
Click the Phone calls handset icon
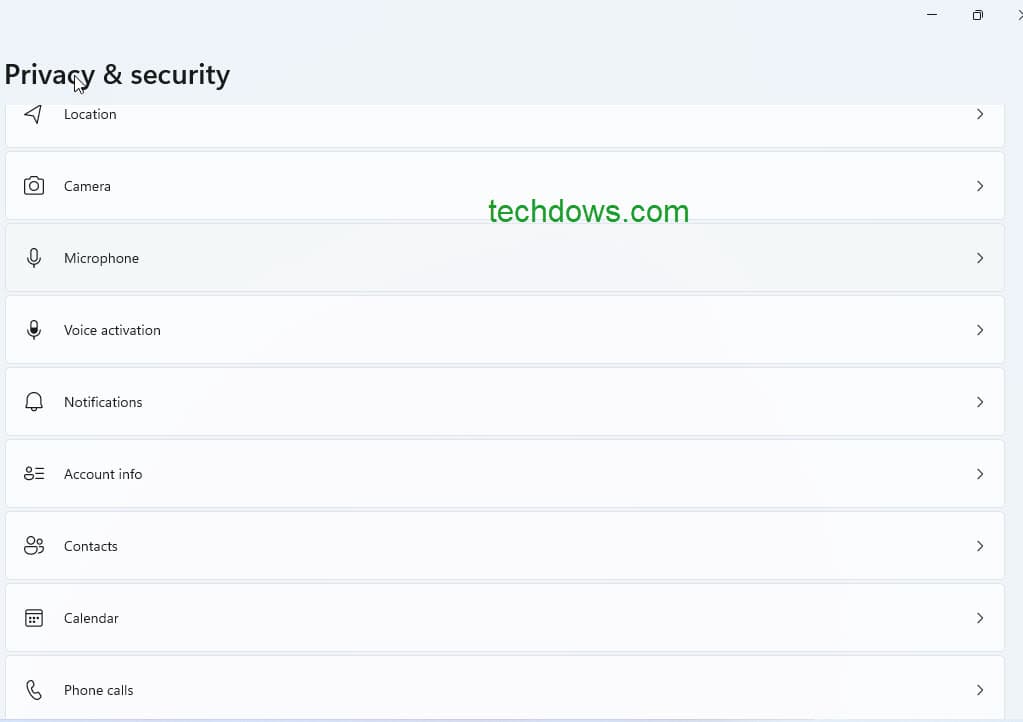pyautogui.click(x=34, y=690)
